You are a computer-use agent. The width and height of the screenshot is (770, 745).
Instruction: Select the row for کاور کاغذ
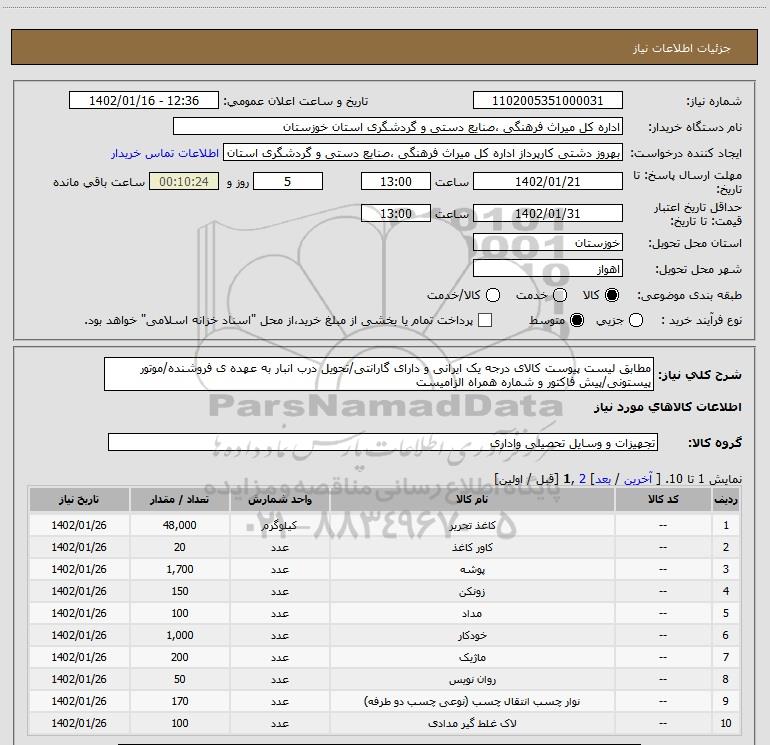[x=384, y=547]
